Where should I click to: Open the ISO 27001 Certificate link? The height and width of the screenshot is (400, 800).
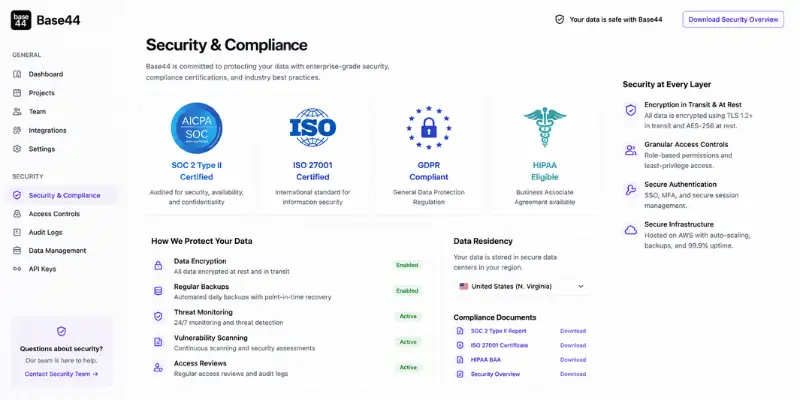499,345
